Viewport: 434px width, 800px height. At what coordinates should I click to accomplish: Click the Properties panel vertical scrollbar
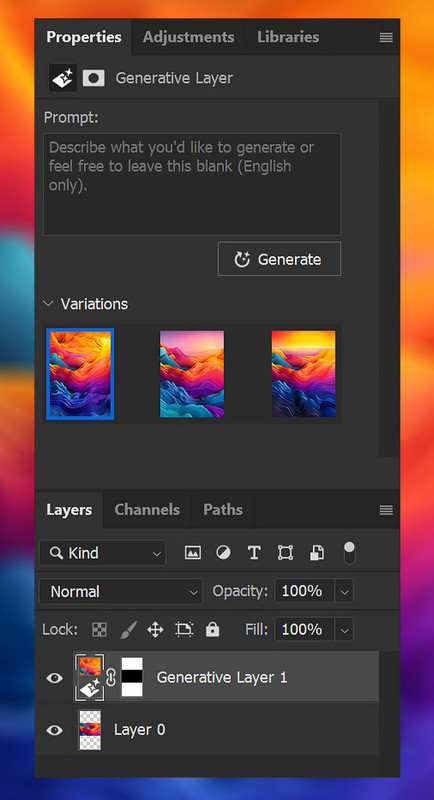(389, 278)
